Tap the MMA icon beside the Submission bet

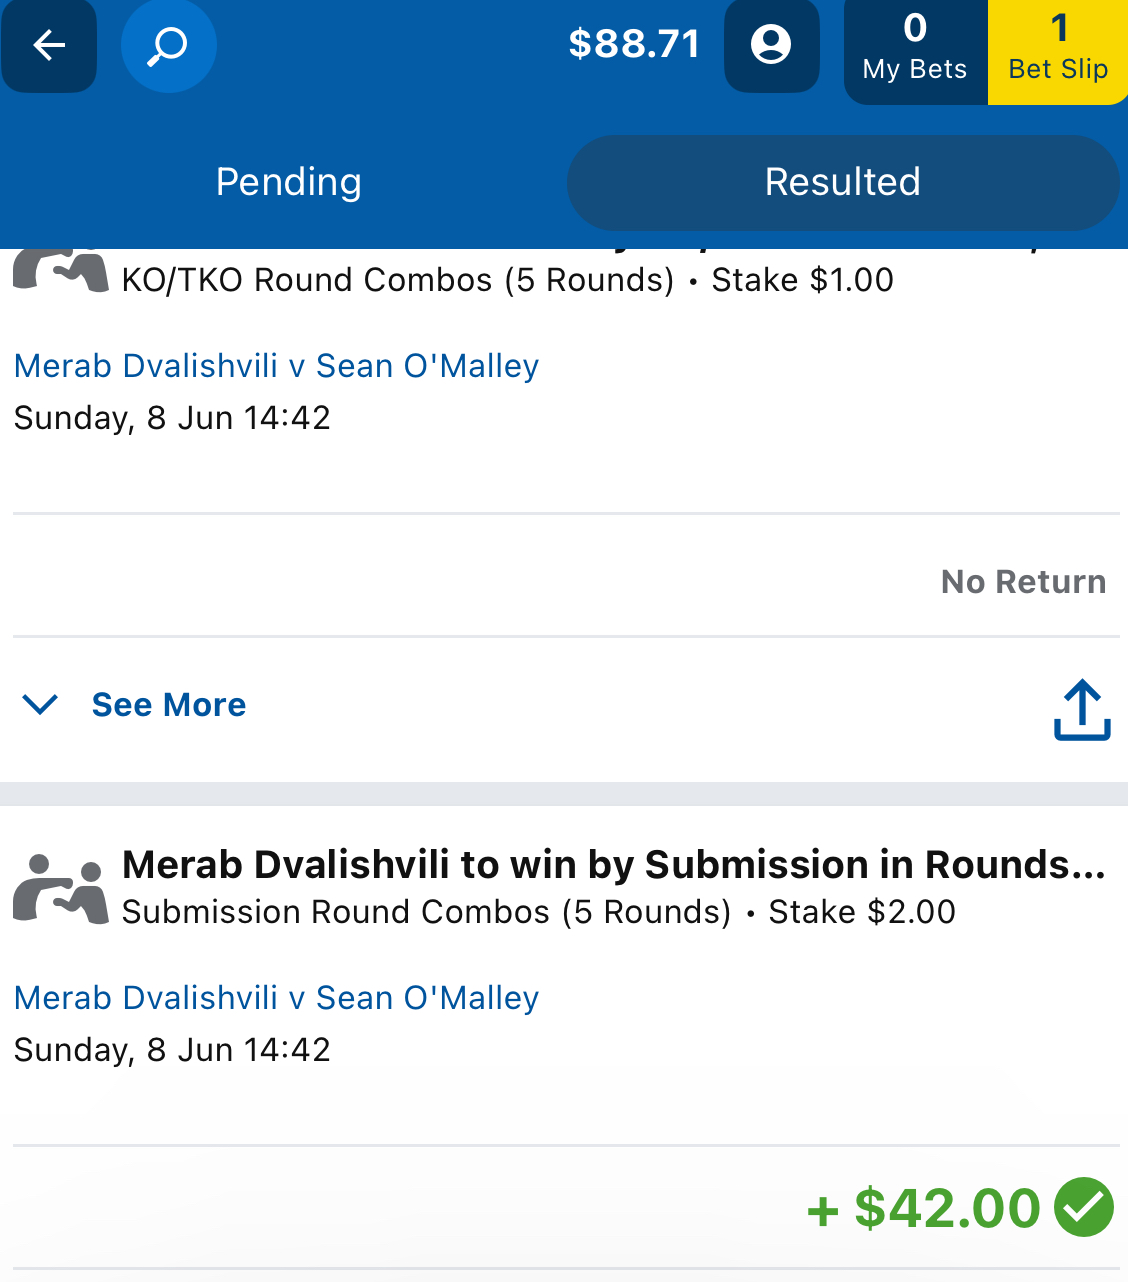click(x=61, y=889)
